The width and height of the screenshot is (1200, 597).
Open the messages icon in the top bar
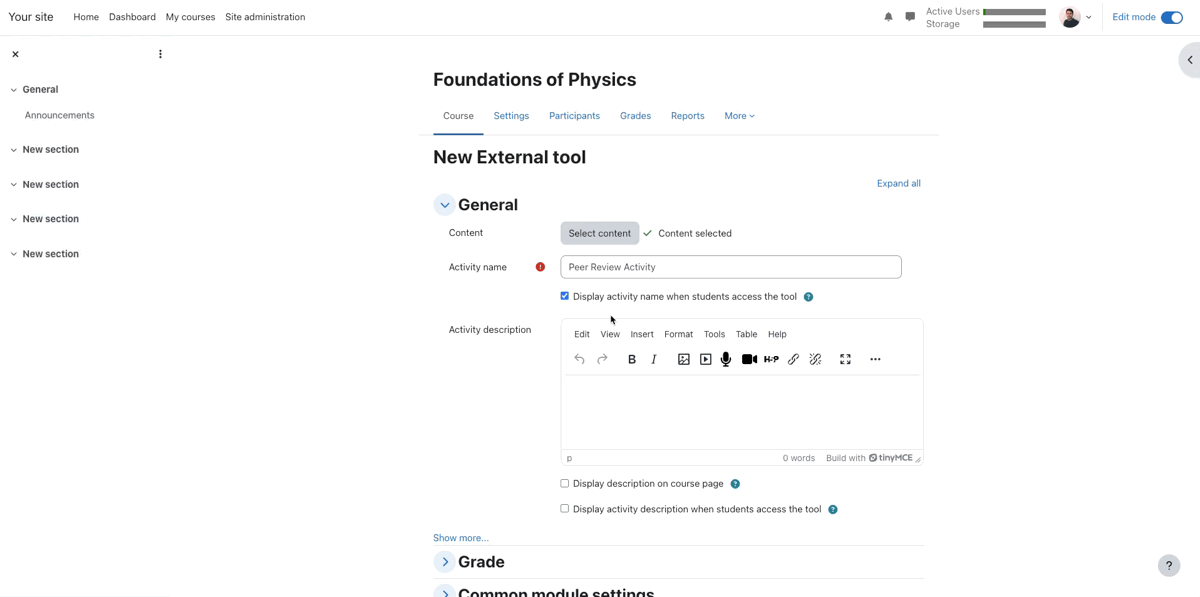pos(910,17)
